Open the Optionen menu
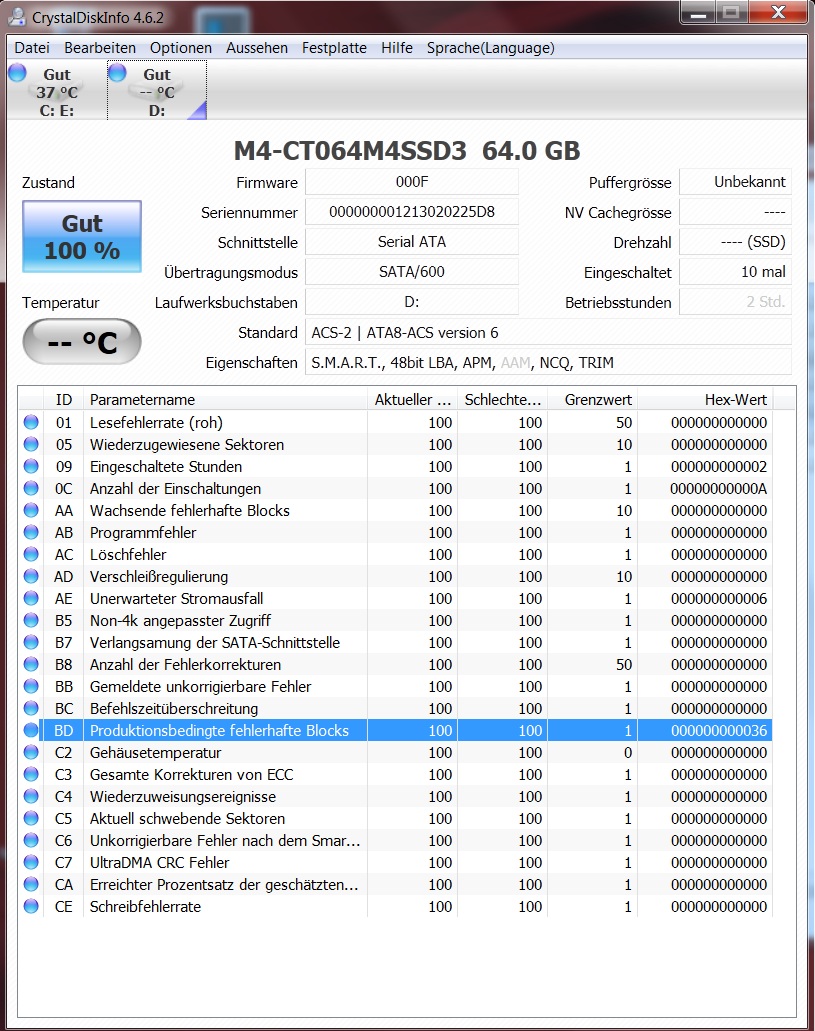Viewport: 815px width, 1031px height. 181,48
